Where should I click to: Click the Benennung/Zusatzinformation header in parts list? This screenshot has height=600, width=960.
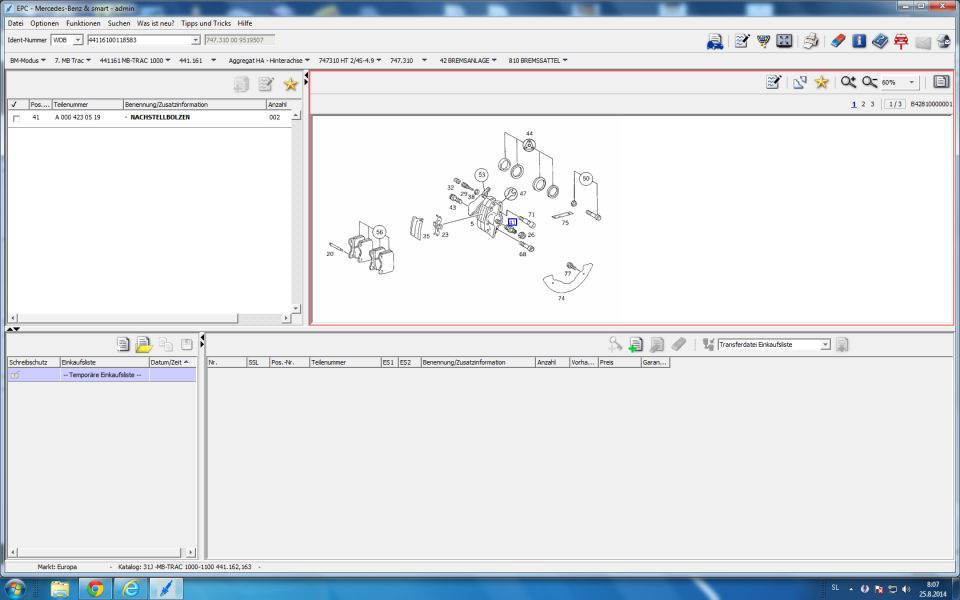[x=195, y=105]
